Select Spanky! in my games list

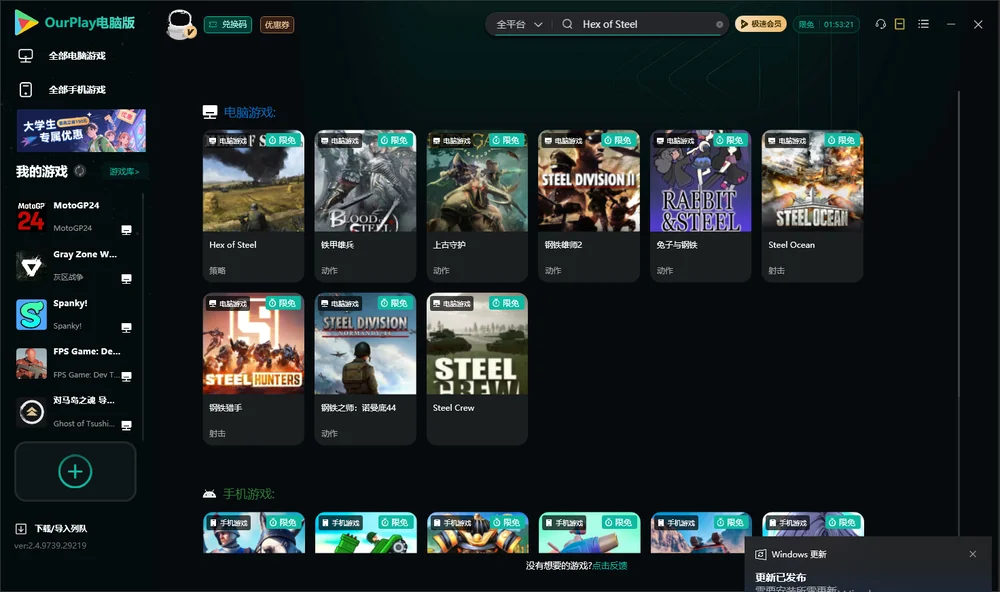pyautogui.click(x=75, y=314)
